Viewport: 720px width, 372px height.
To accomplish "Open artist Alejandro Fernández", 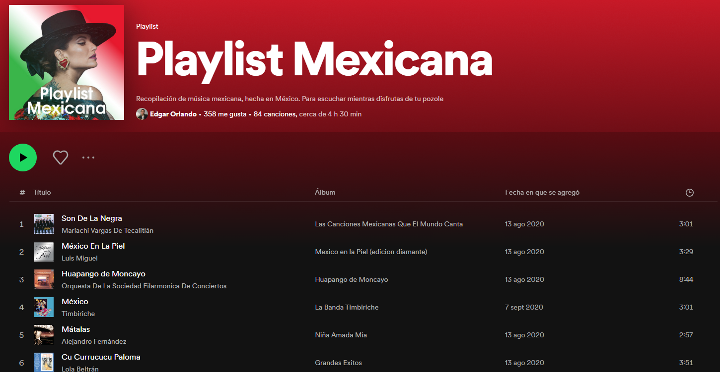I will [94, 342].
